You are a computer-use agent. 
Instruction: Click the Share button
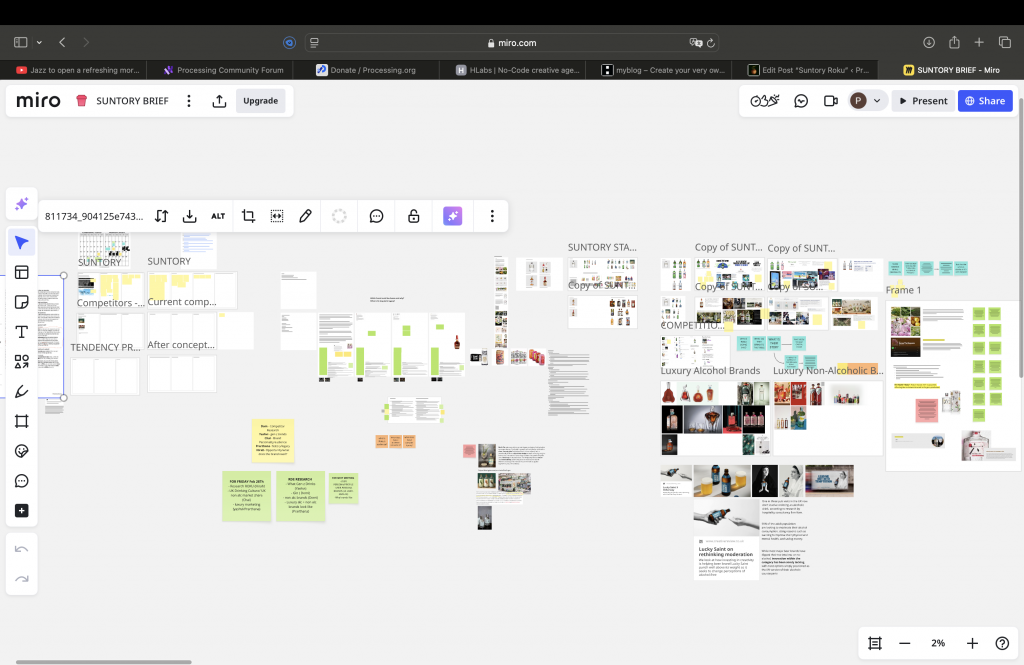985,101
